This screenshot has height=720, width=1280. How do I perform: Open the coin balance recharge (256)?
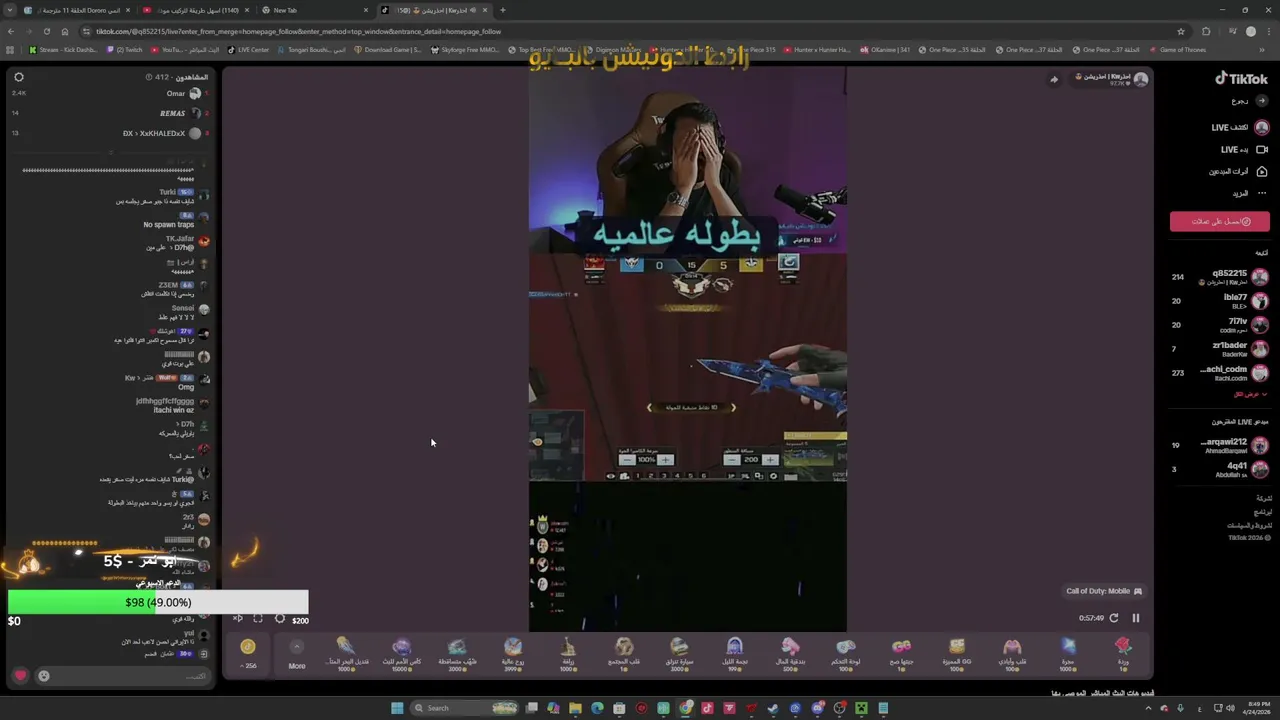click(x=248, y=654)
